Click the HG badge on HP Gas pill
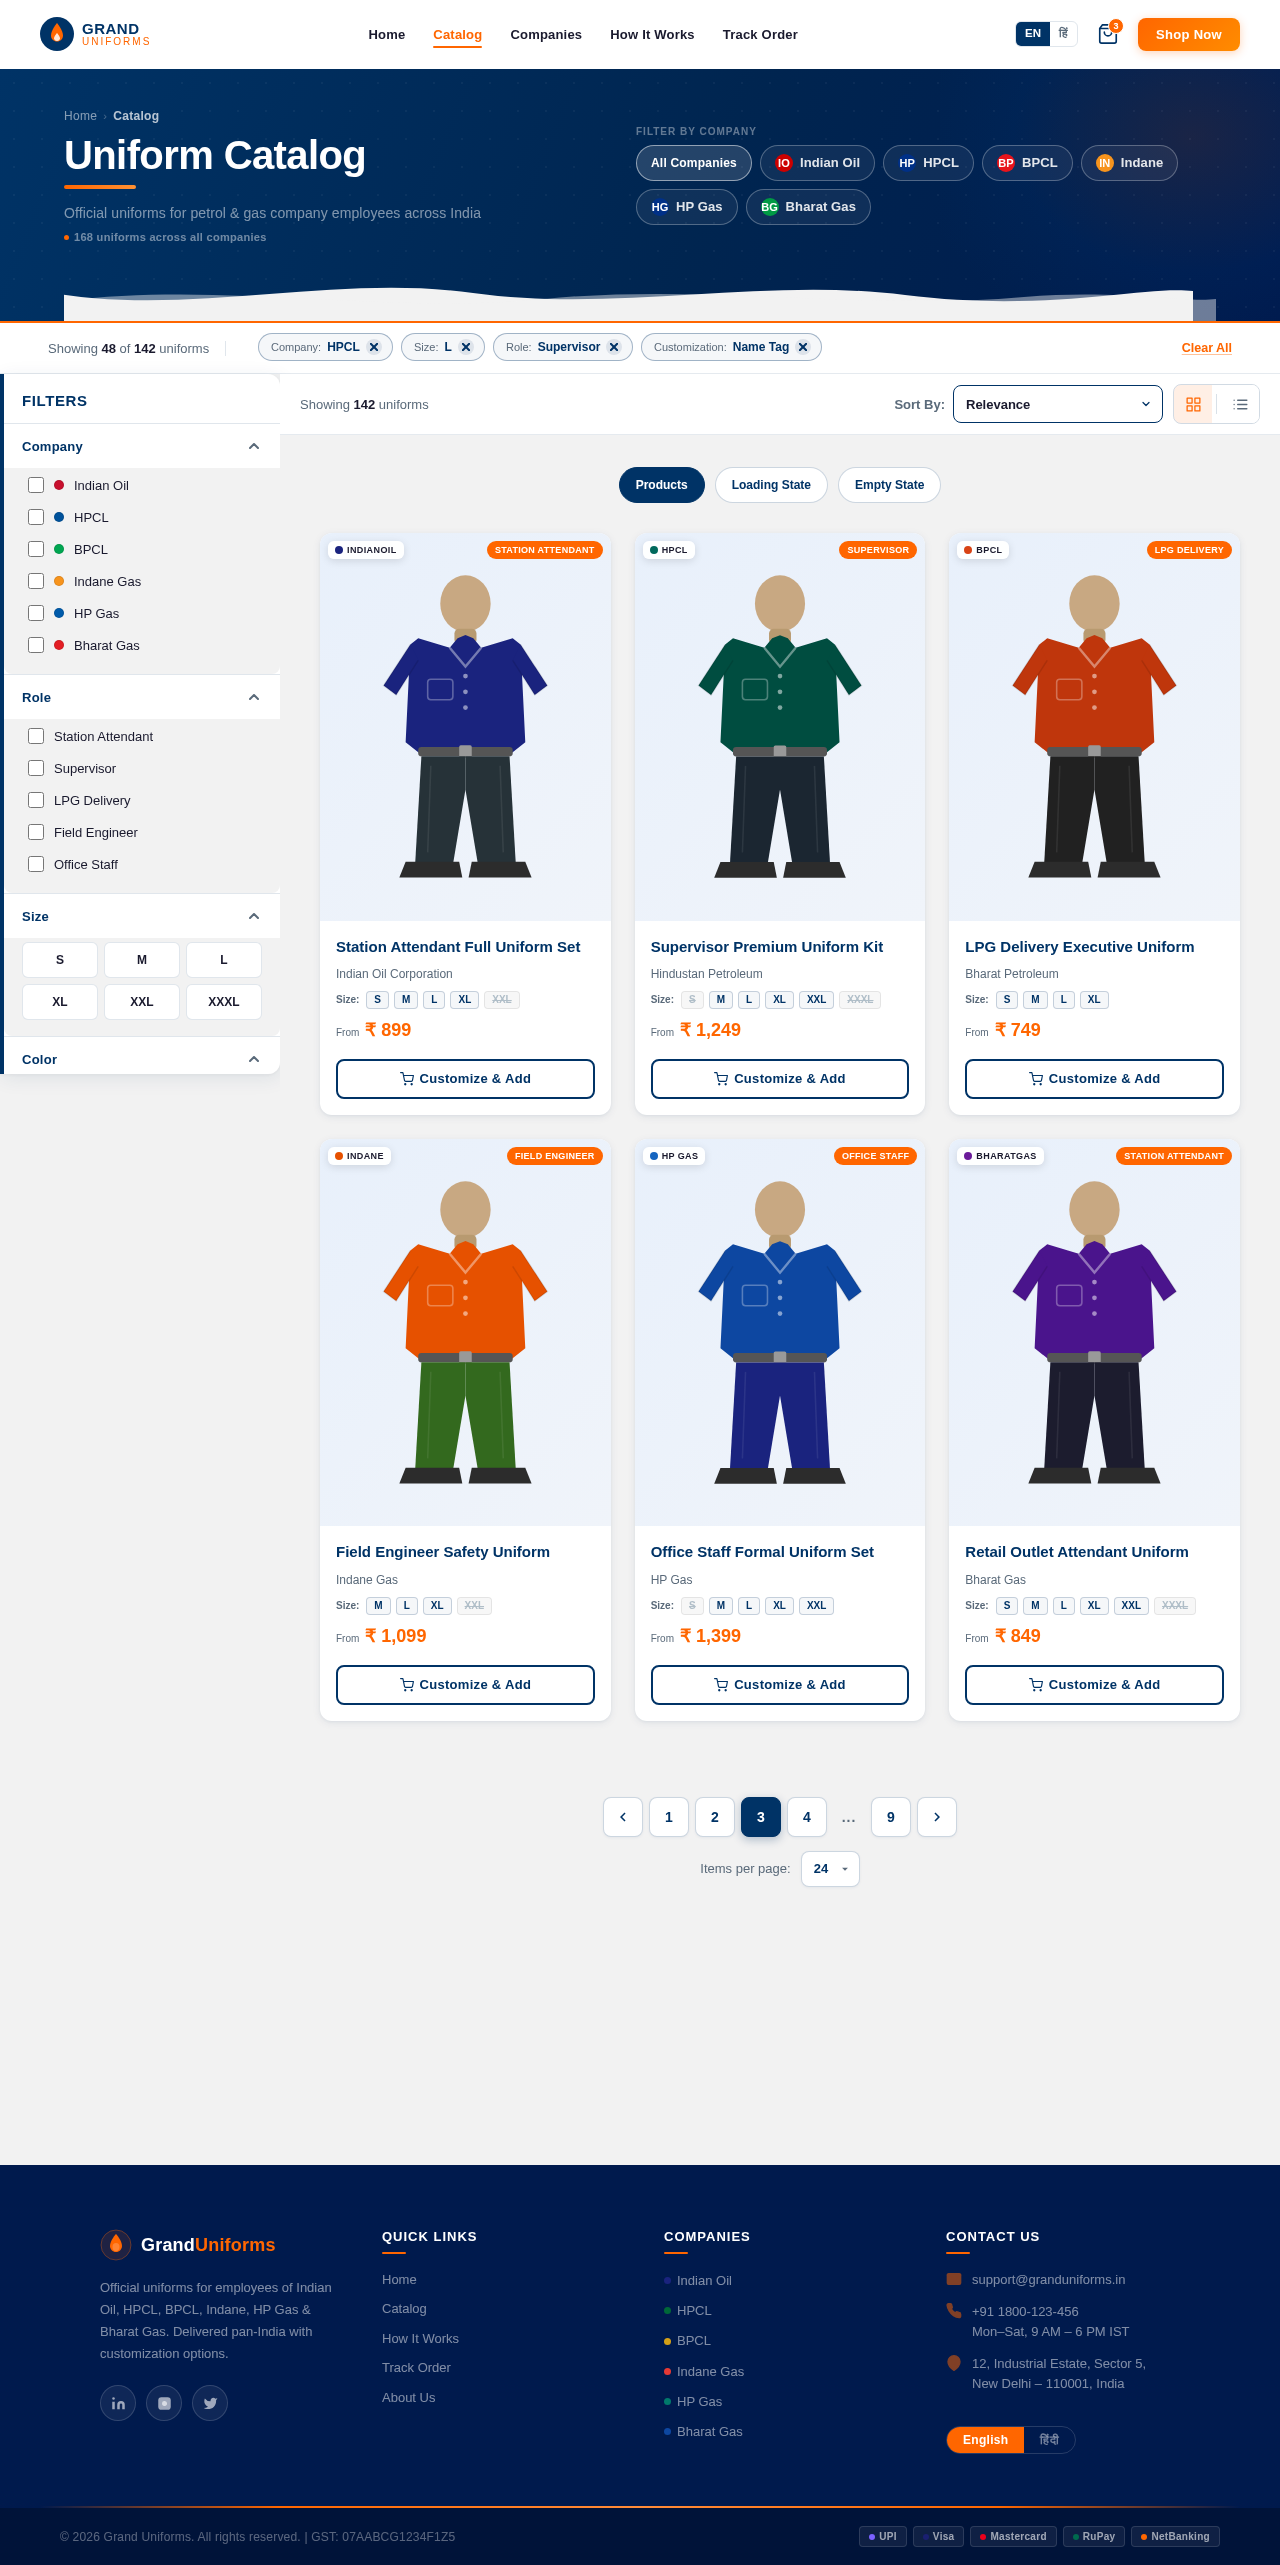This screenshot has width=1280, height=2565. 660,207
